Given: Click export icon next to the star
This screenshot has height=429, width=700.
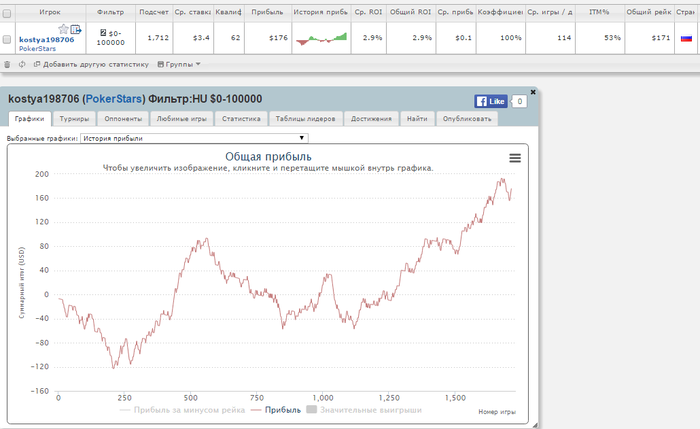Looking at the screenshot, I should pos(76,29).
